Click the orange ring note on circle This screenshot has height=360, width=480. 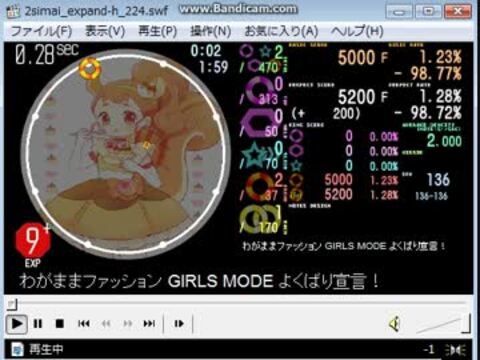point(90,68)
